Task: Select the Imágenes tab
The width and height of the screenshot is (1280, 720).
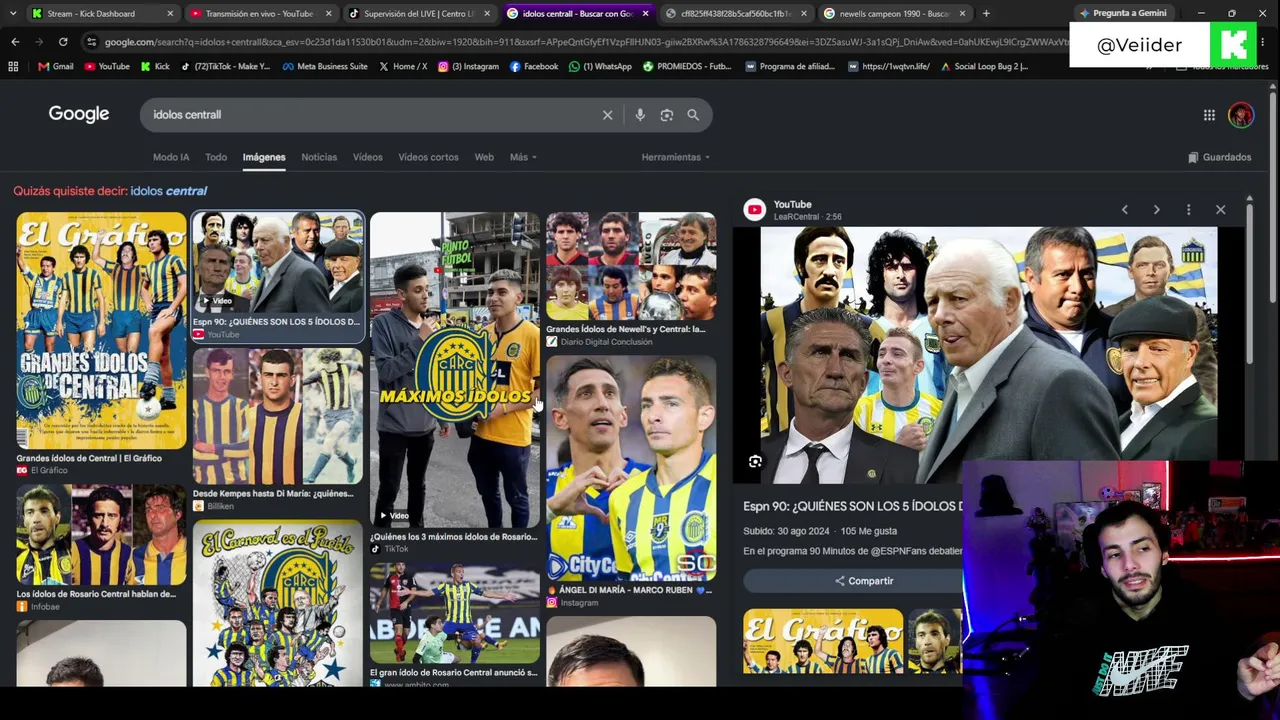Action: click(x=264, y=157)
